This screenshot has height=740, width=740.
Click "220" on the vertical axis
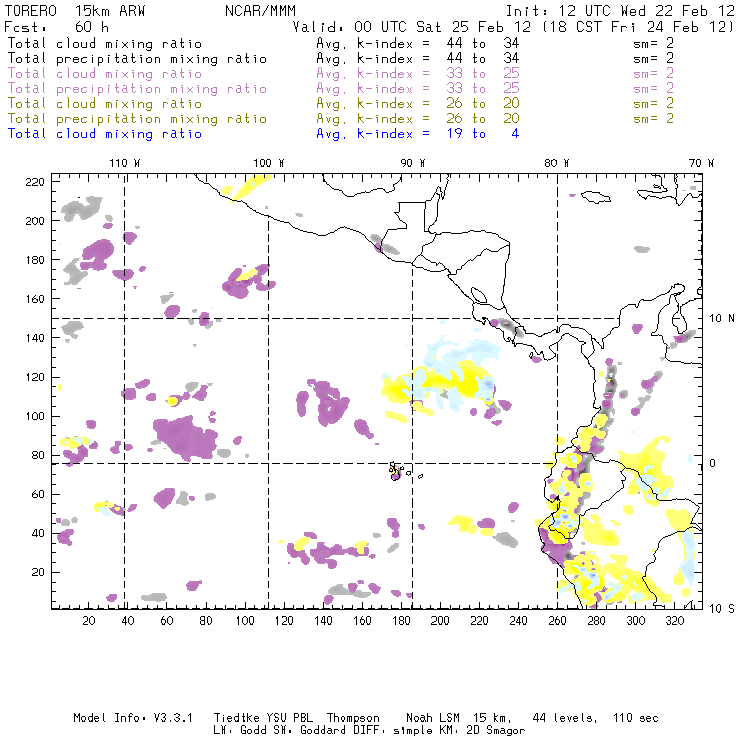point(35,182)
